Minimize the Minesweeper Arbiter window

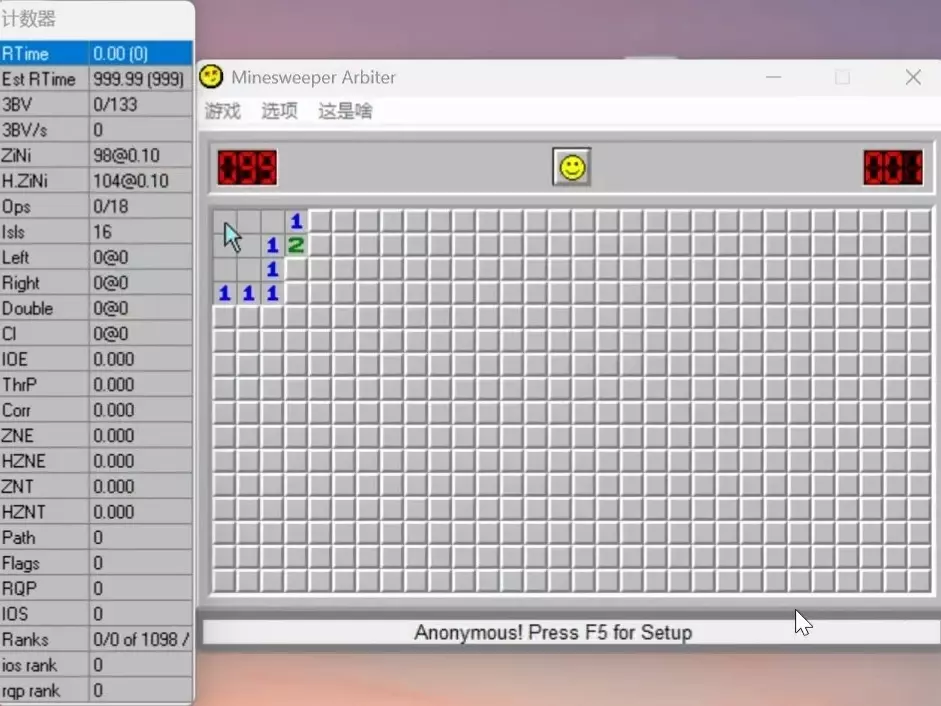pos(774,77)
